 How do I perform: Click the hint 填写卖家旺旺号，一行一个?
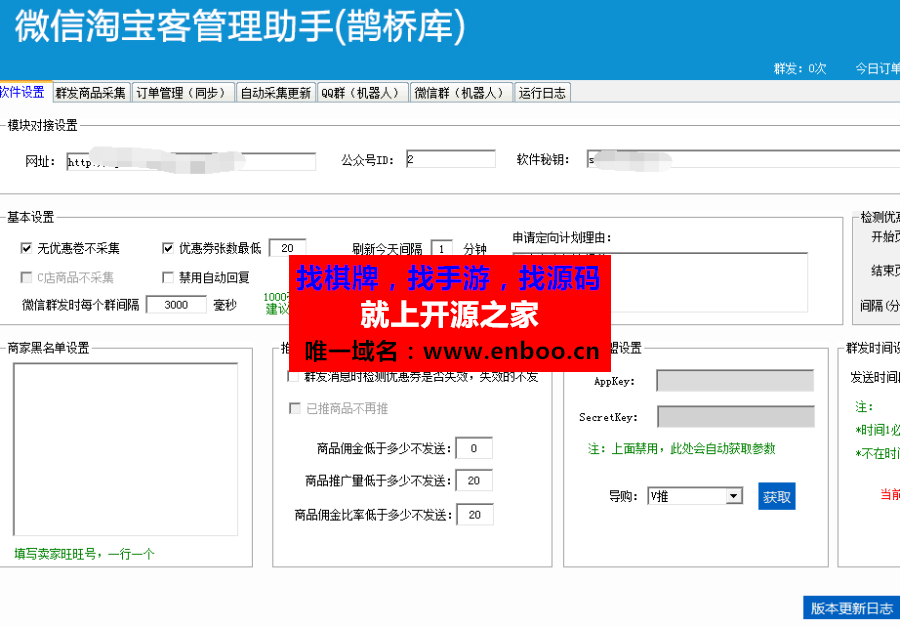point(84,554)
